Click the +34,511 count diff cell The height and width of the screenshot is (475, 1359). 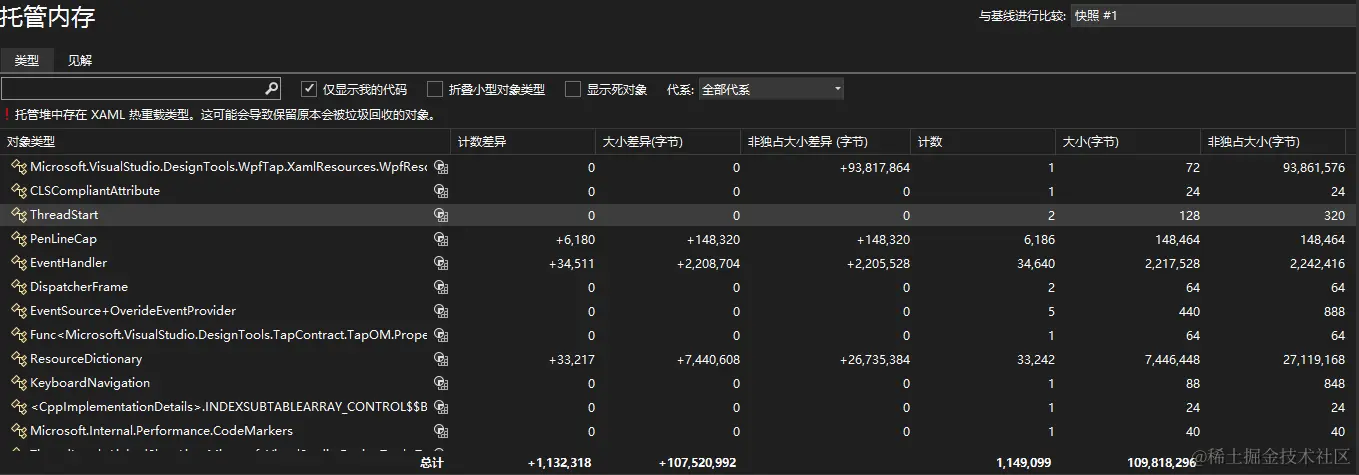click(572, 263)
